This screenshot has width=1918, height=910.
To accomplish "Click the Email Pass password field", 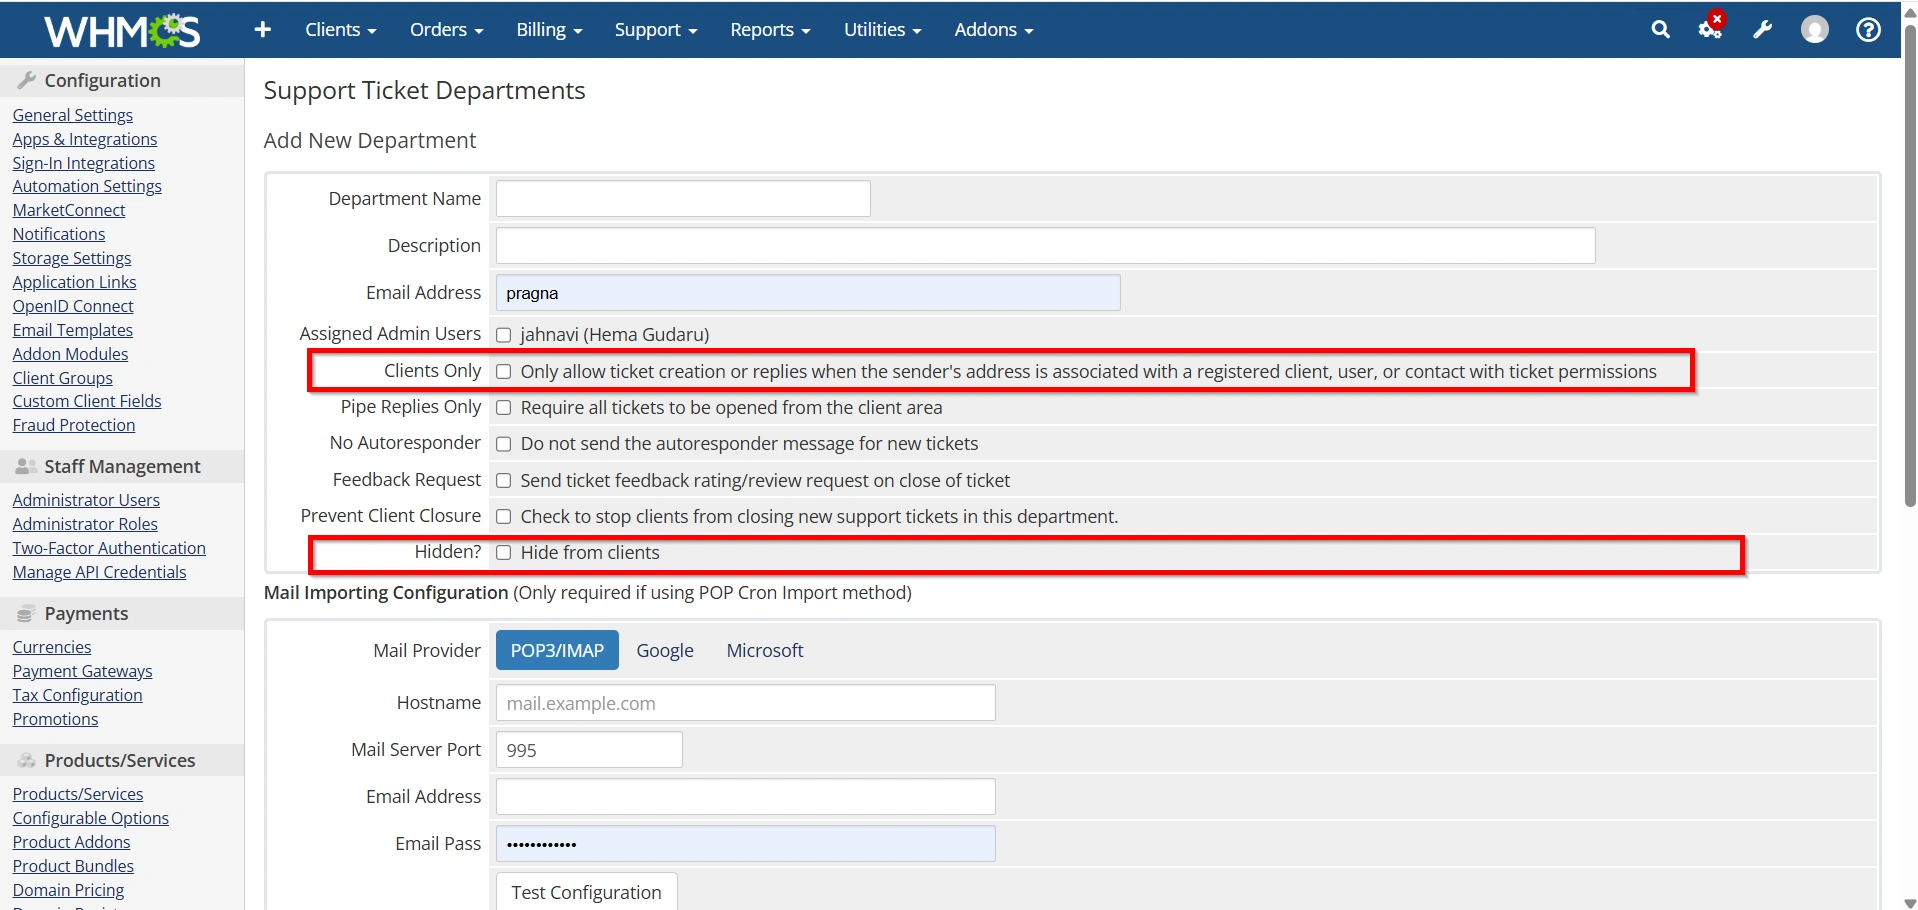I will coord(746,843).
